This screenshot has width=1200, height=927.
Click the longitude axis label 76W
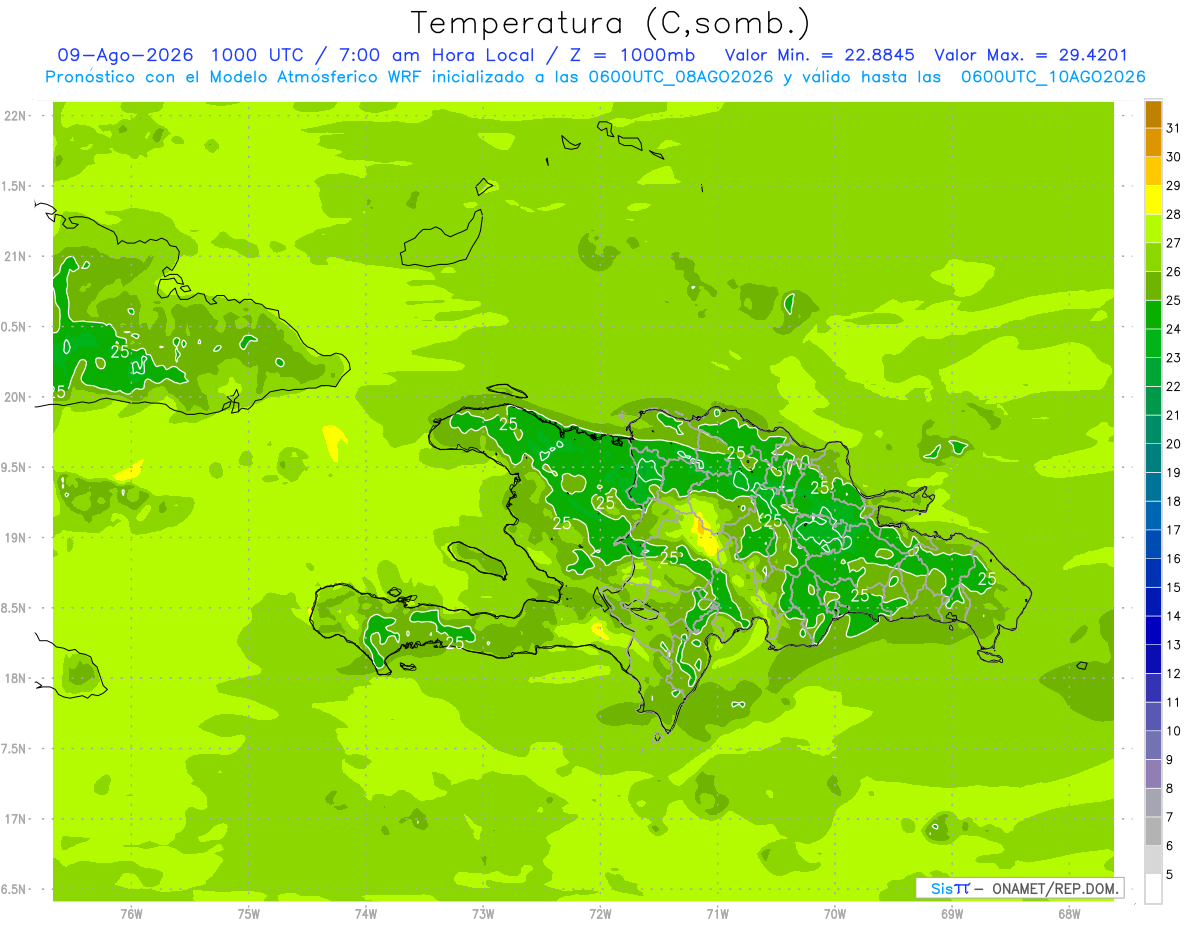coord(131,914)
